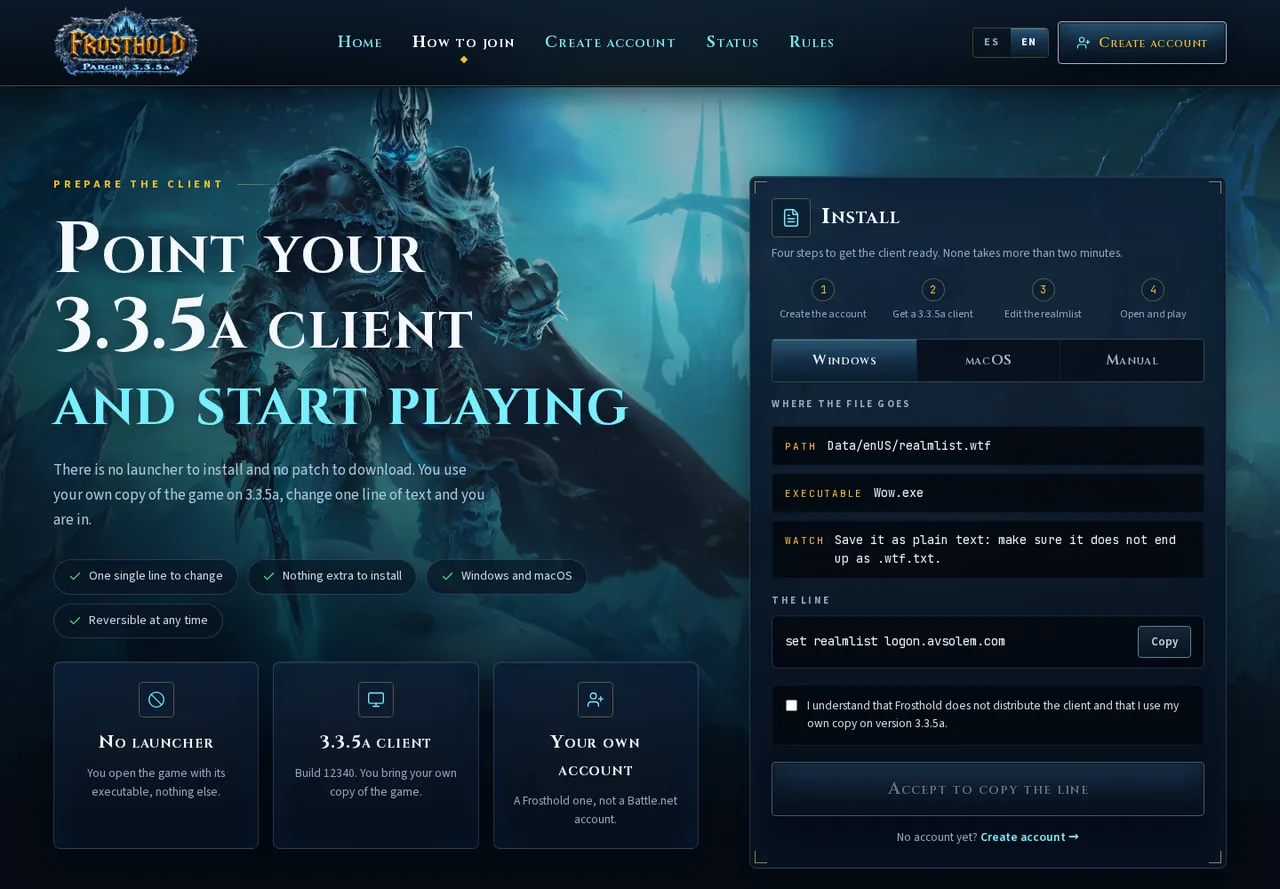Open the Rules nav item
This screenshot has width=1280, height=889.
[811, 42]
